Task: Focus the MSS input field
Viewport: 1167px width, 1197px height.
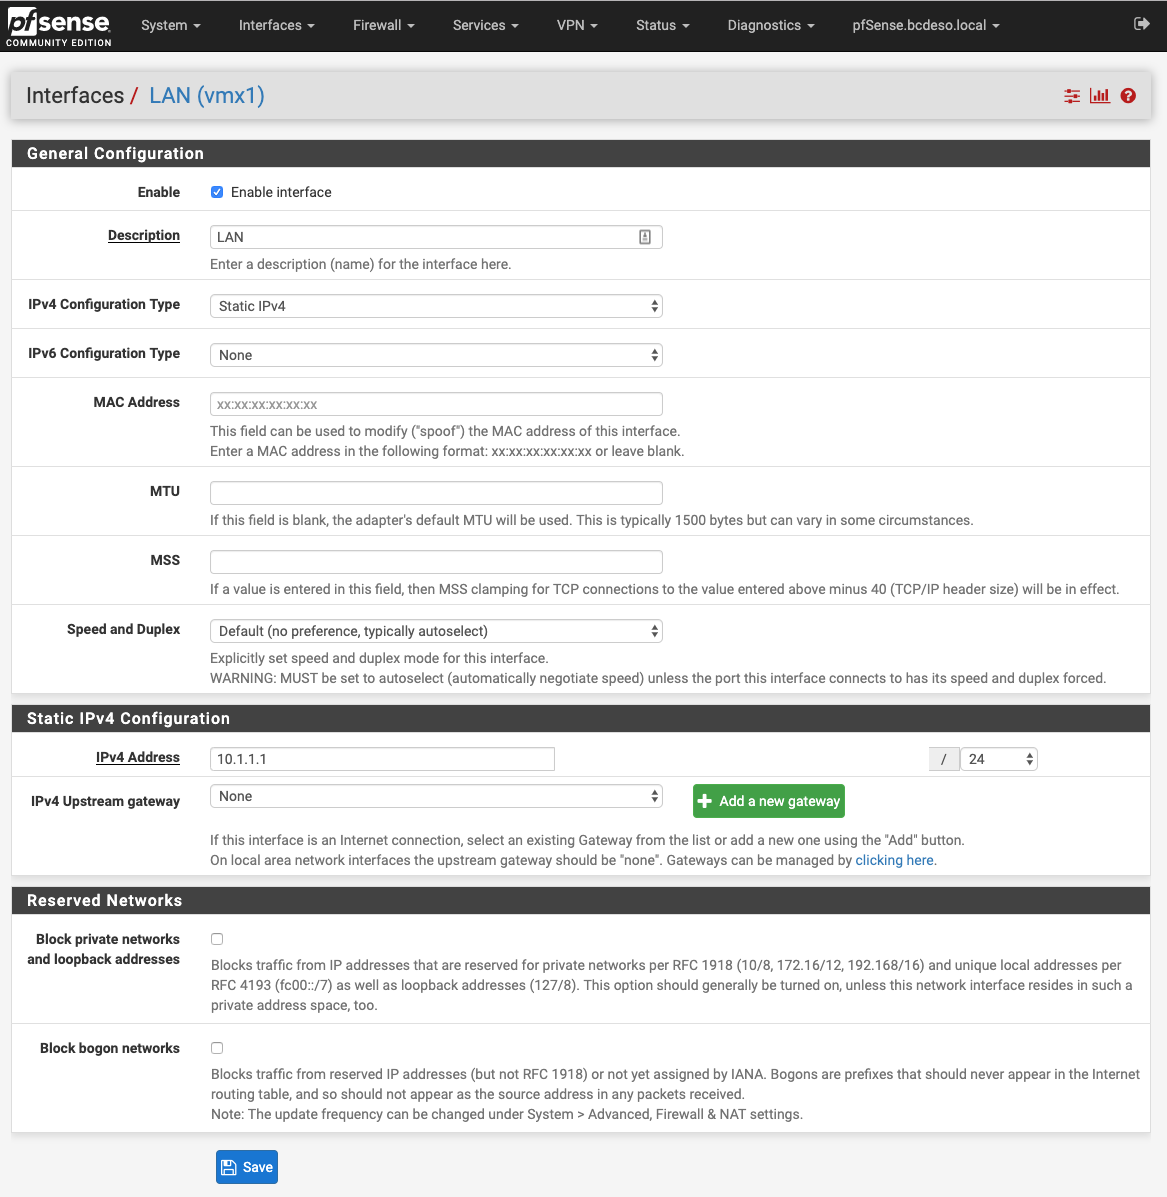Action: (436, 562)
